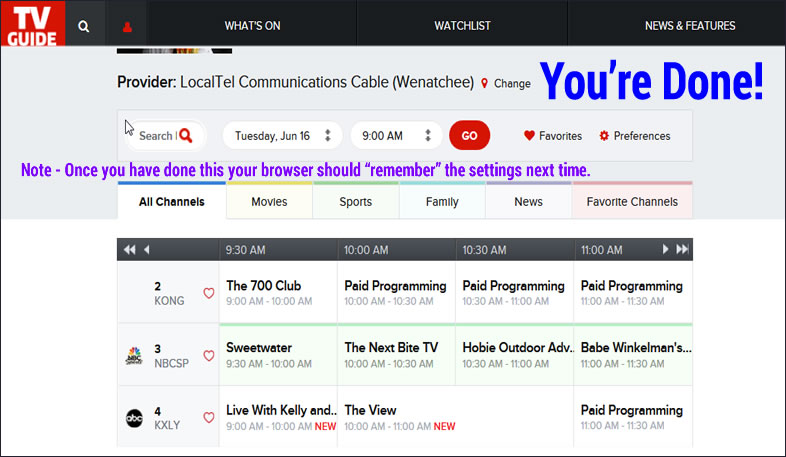Select the All Channels tab
786x457 pixels.
tap(172, 201)
